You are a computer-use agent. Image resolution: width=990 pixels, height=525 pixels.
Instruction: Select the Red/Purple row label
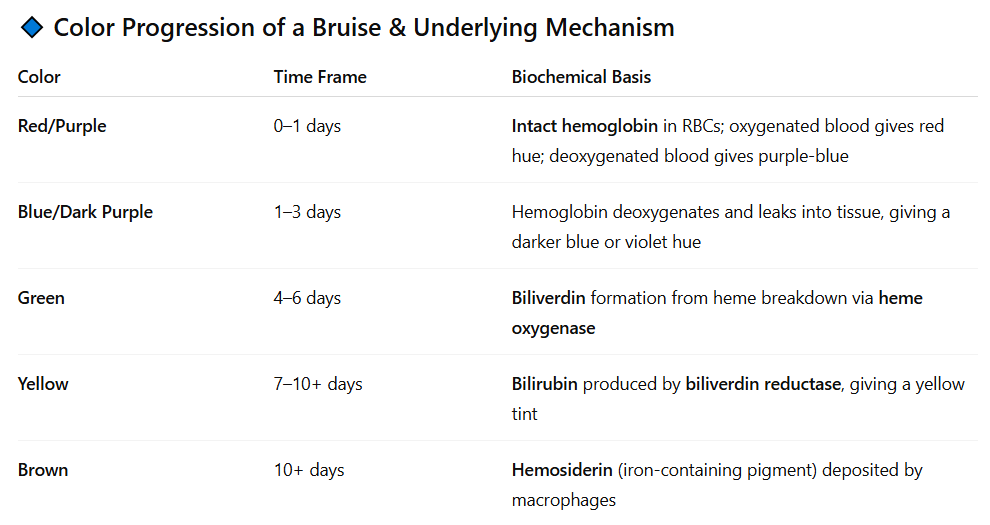[x=62, y=126]
